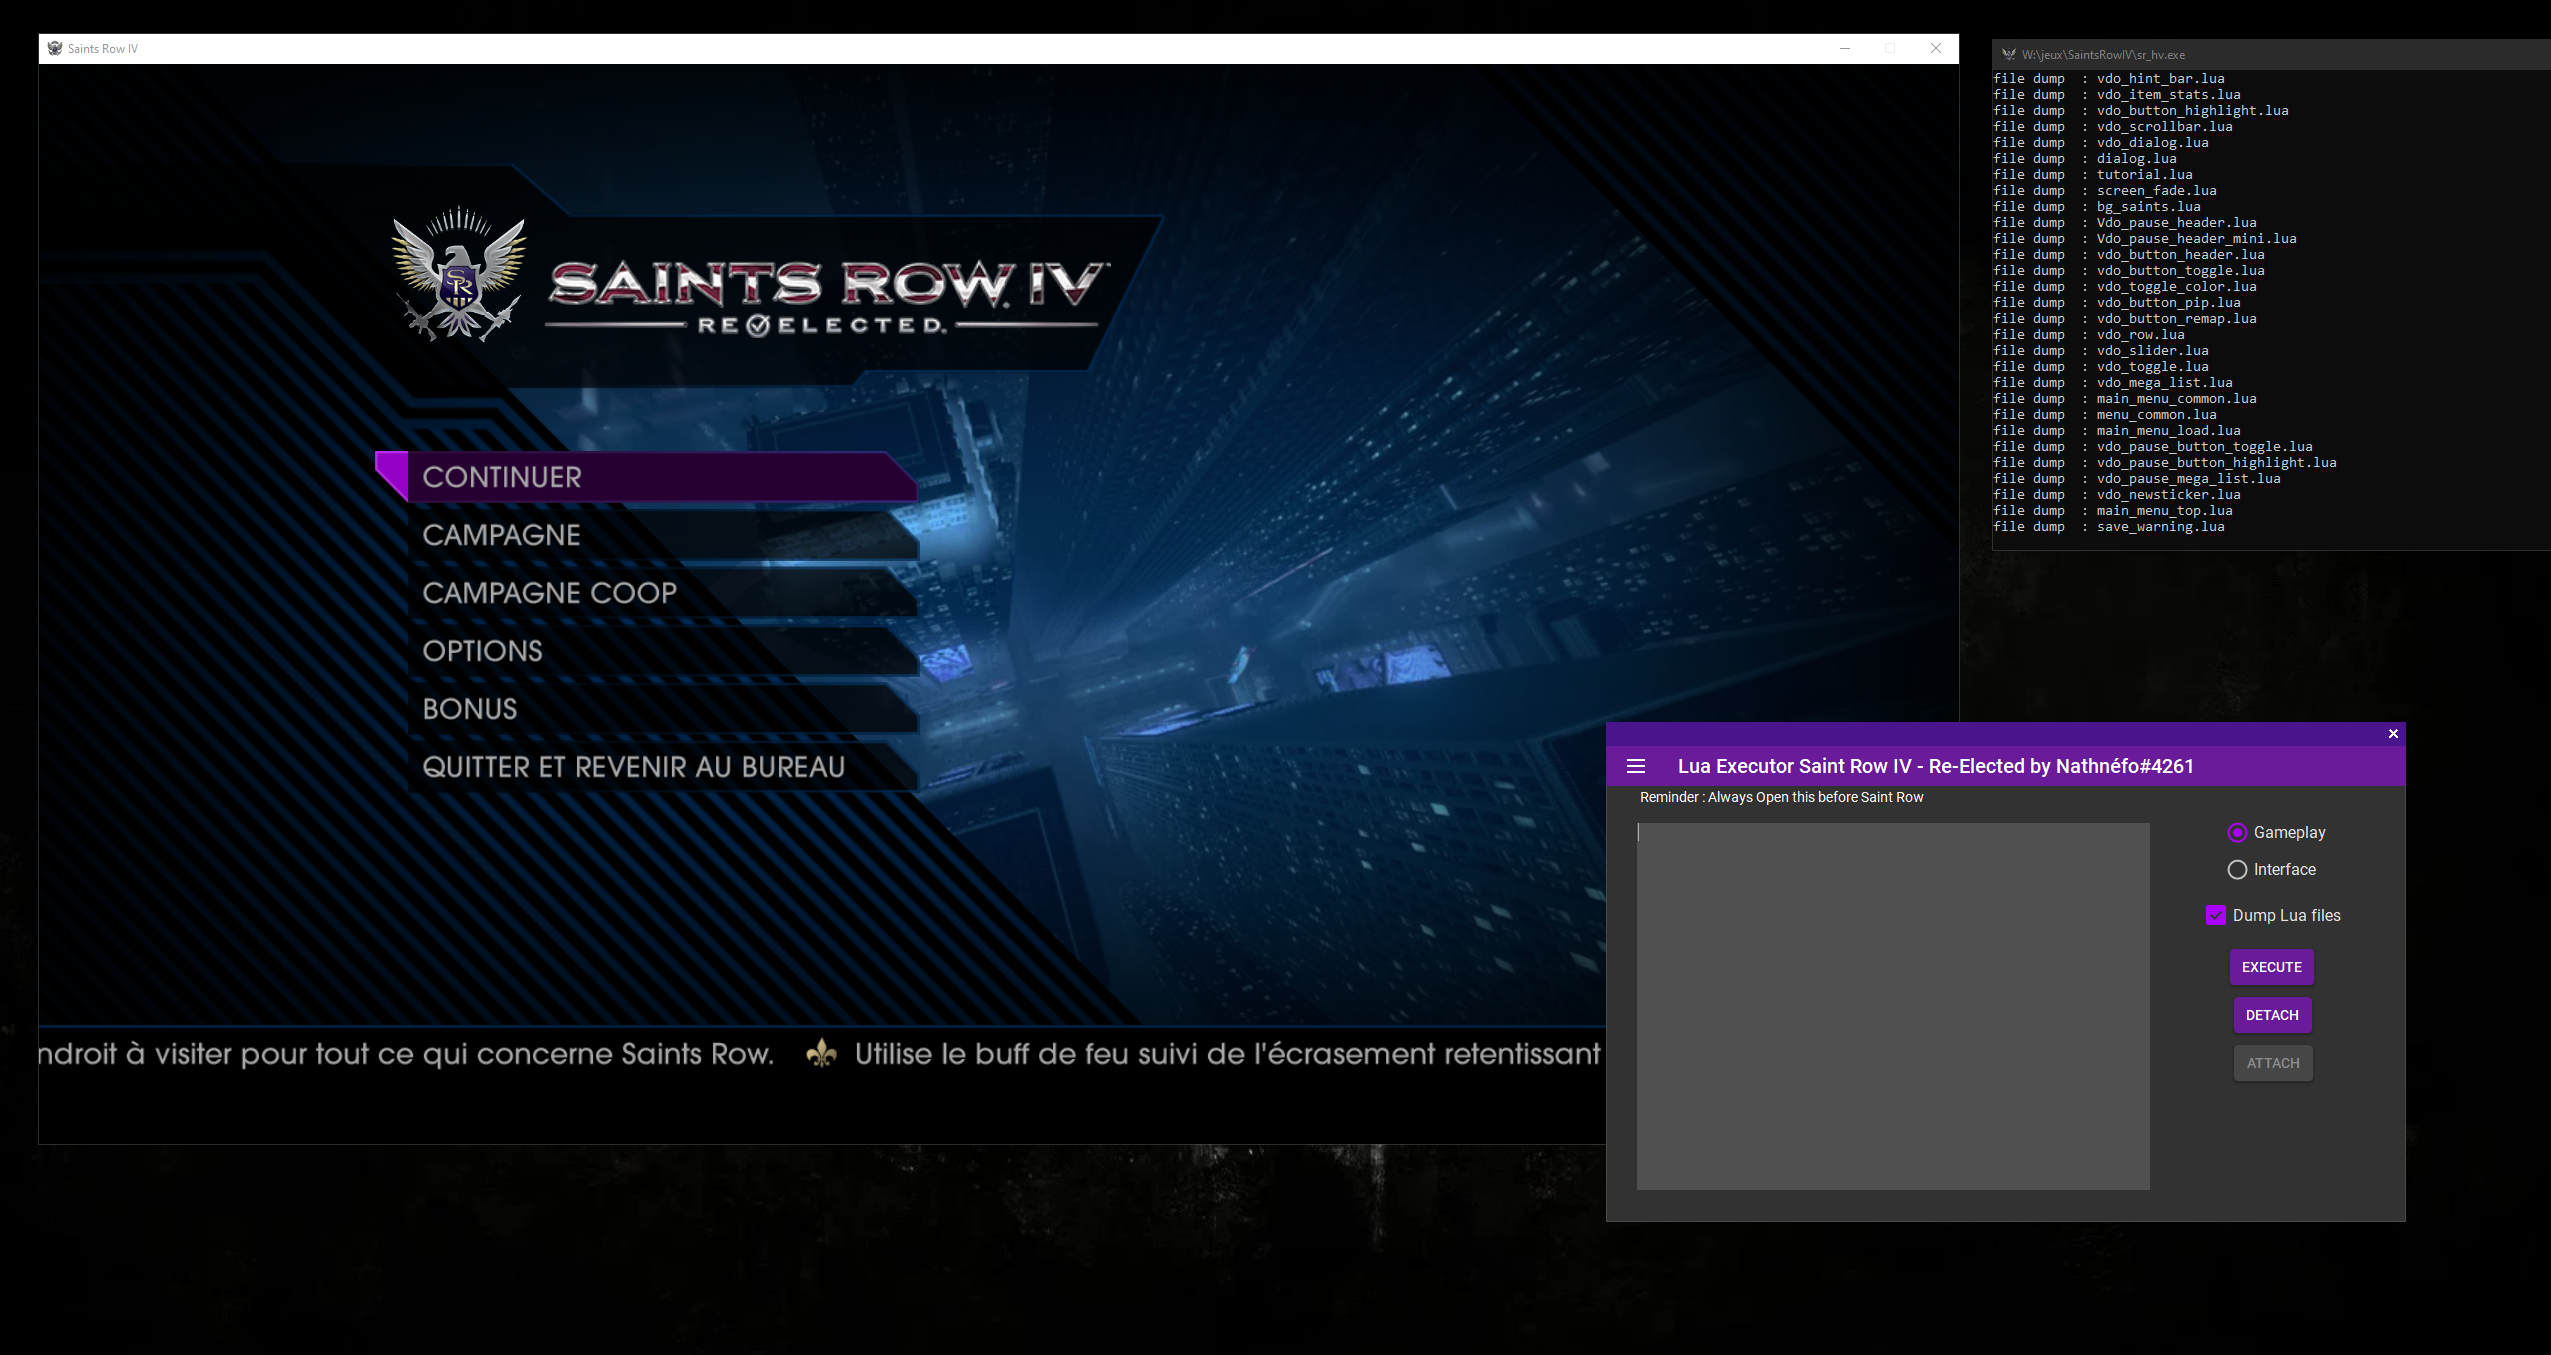Click the Lua Executor title text
2551x1355 pixels.
(x=1935, y=766)
